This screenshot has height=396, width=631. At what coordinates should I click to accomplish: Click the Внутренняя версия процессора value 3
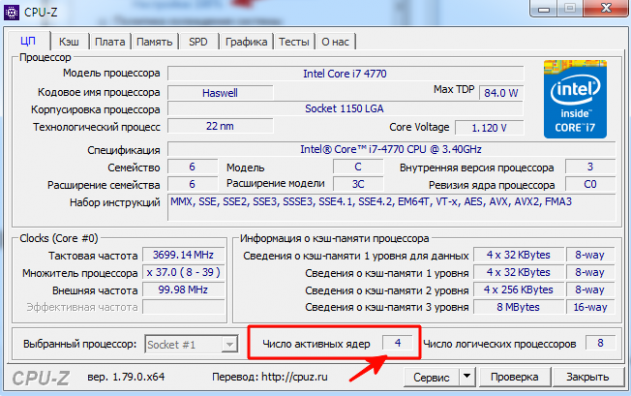coord(590,167)
